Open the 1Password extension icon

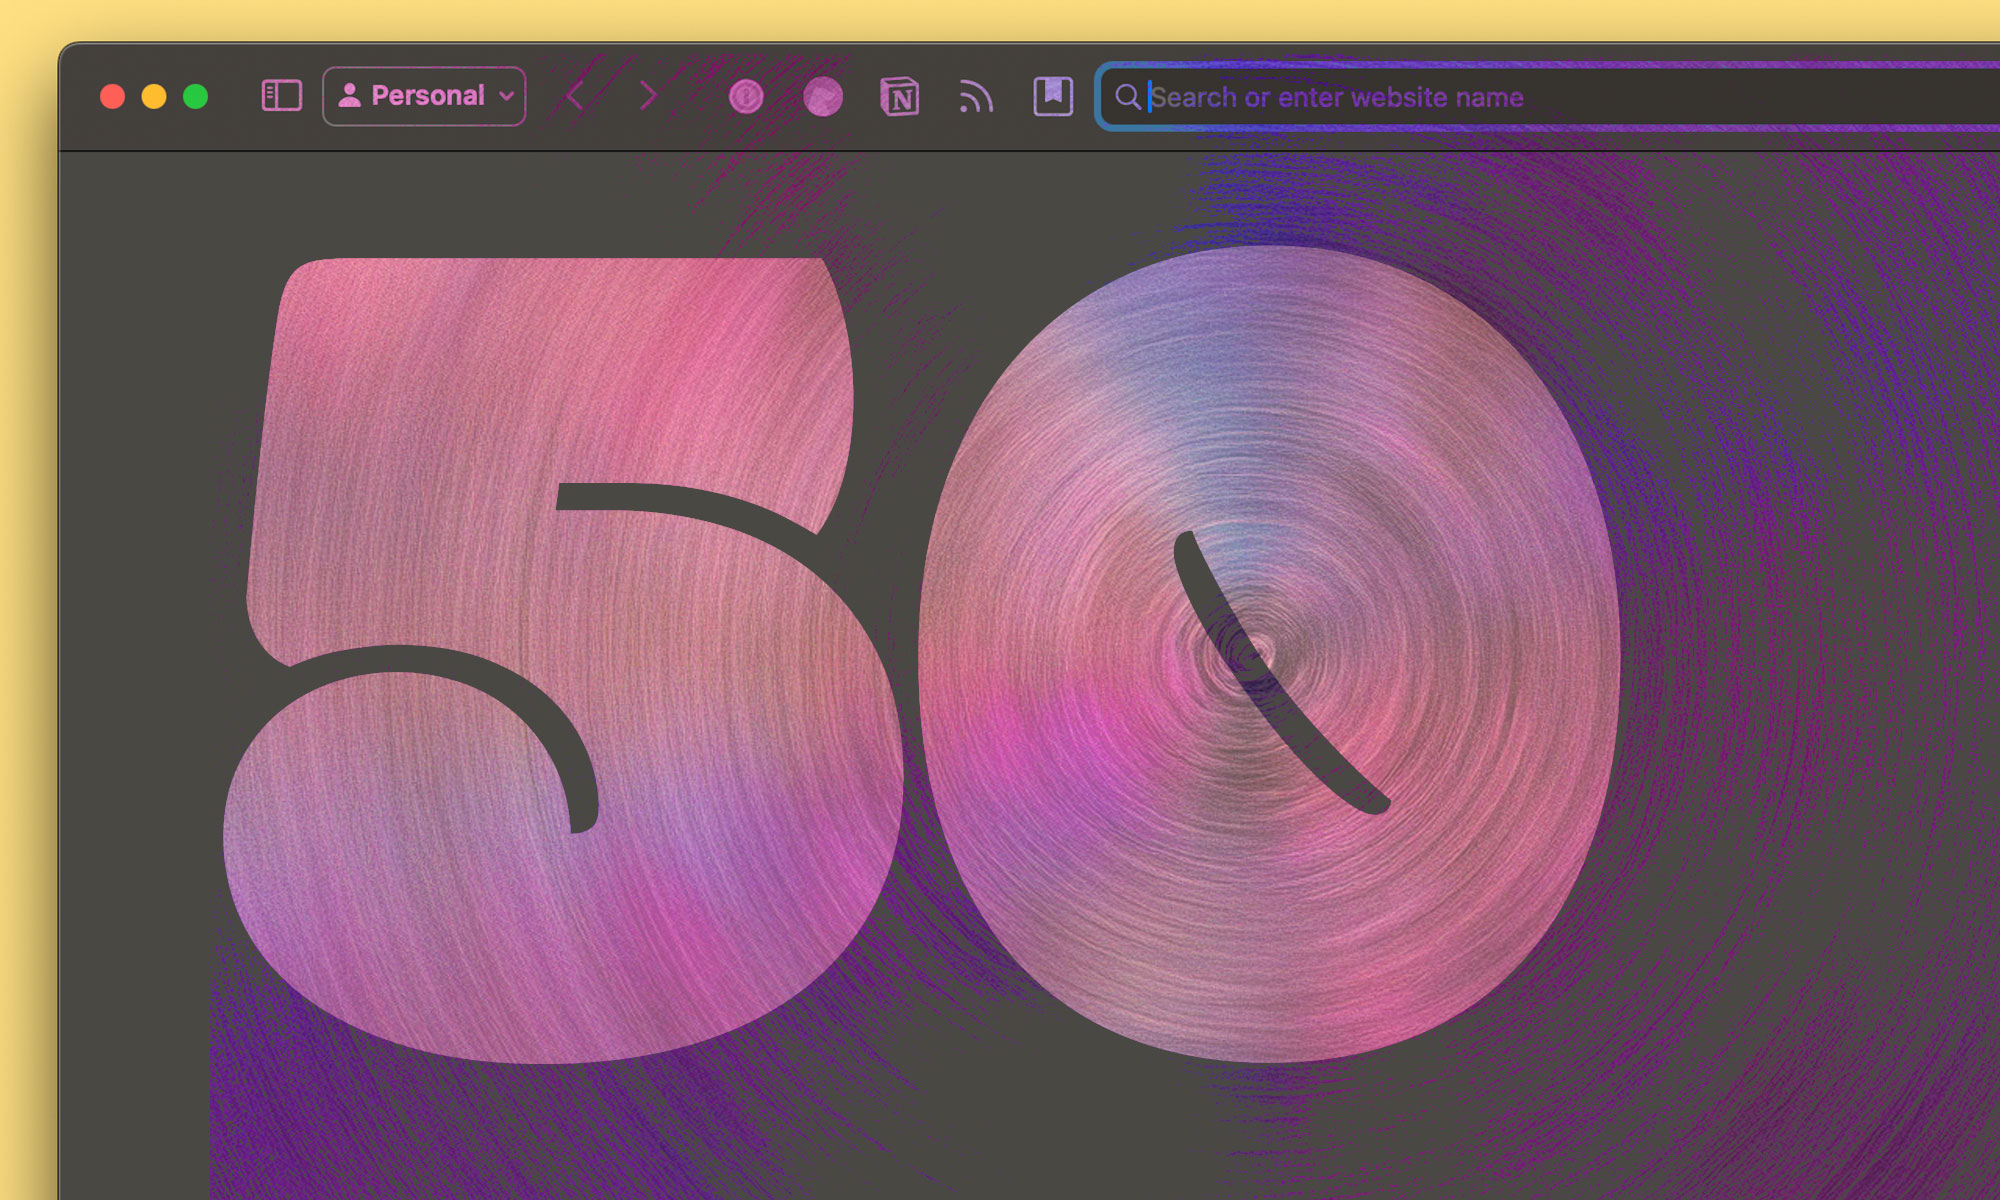click(x=746, y=97)
